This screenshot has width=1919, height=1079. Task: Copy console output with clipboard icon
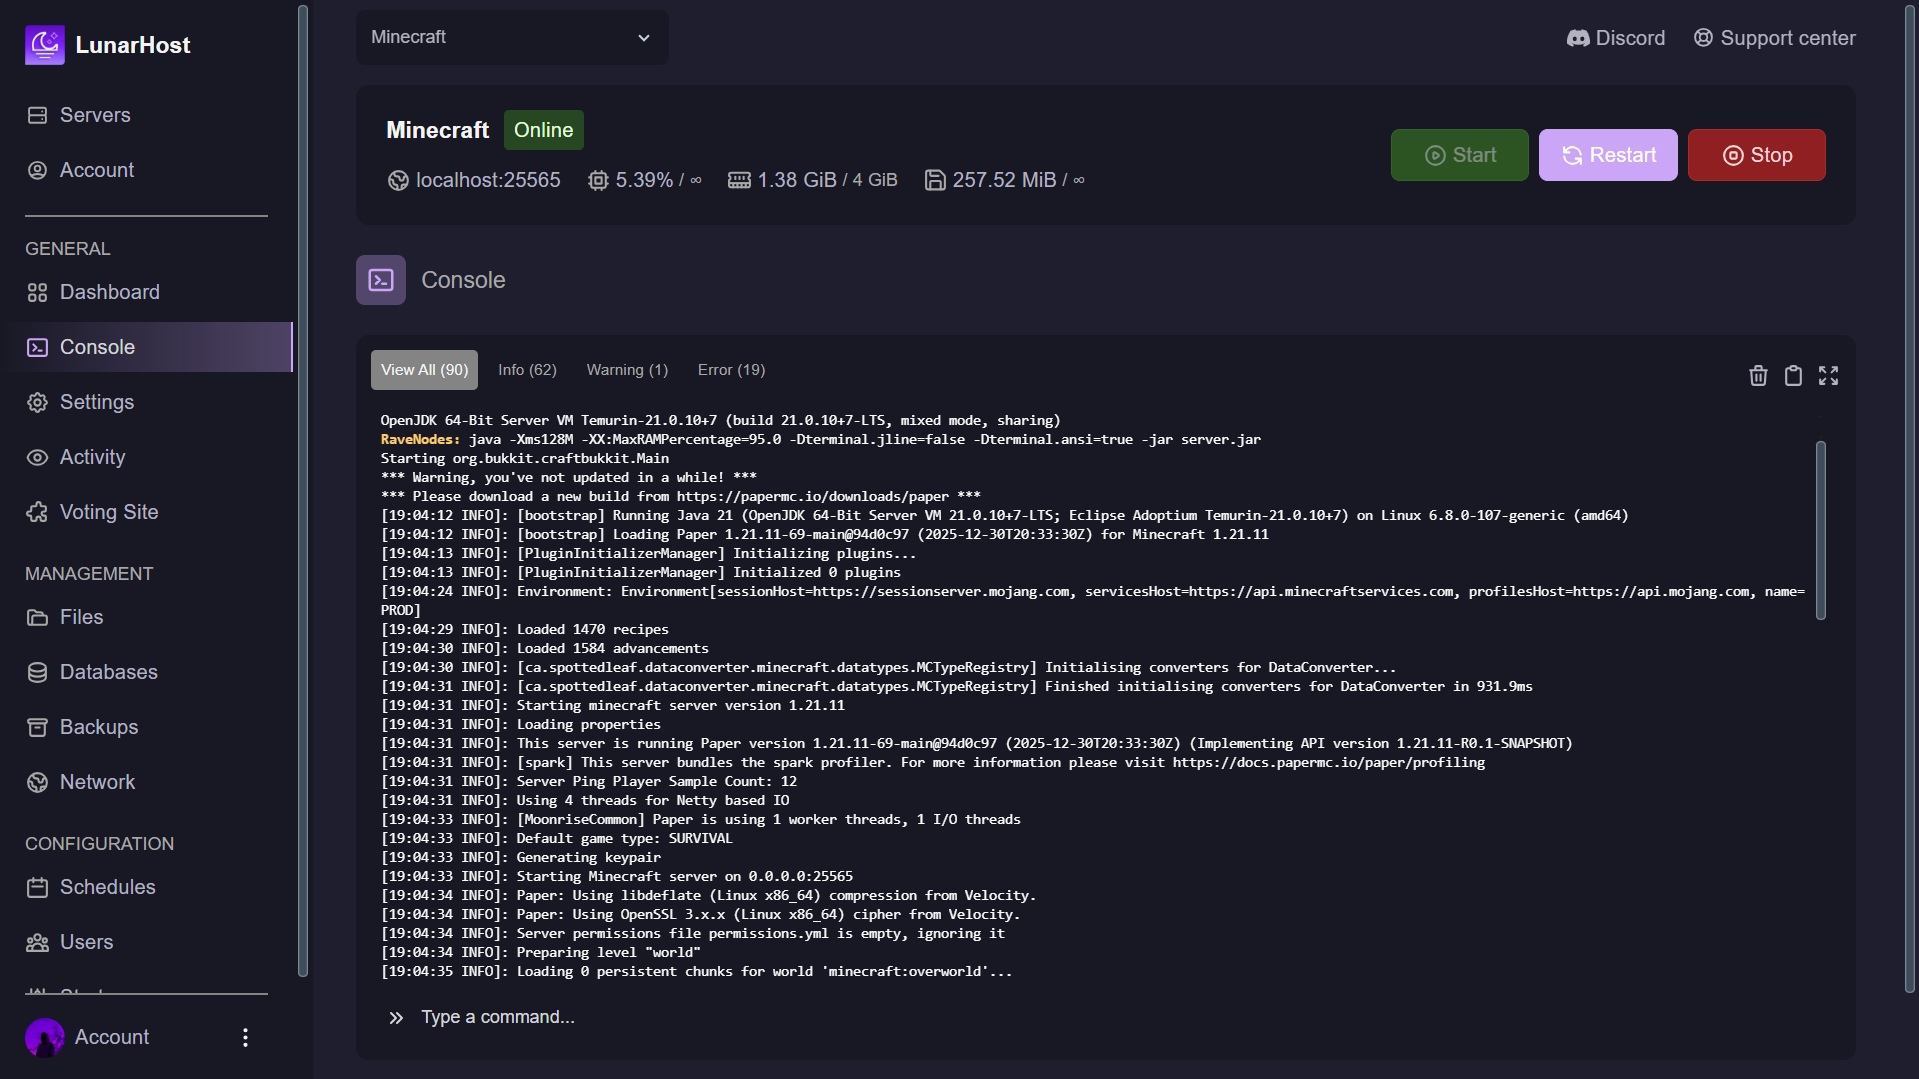[1793, 375]
